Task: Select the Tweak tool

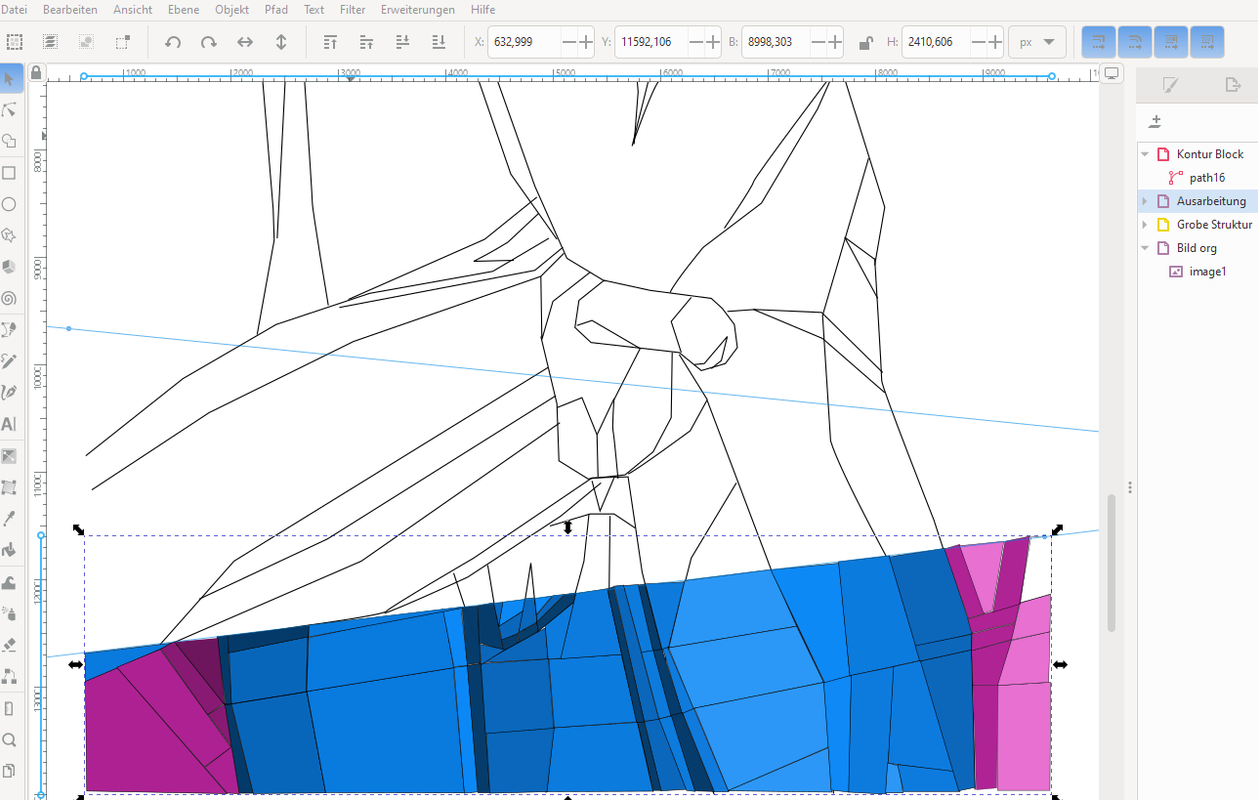Action: tap(9, 582)
